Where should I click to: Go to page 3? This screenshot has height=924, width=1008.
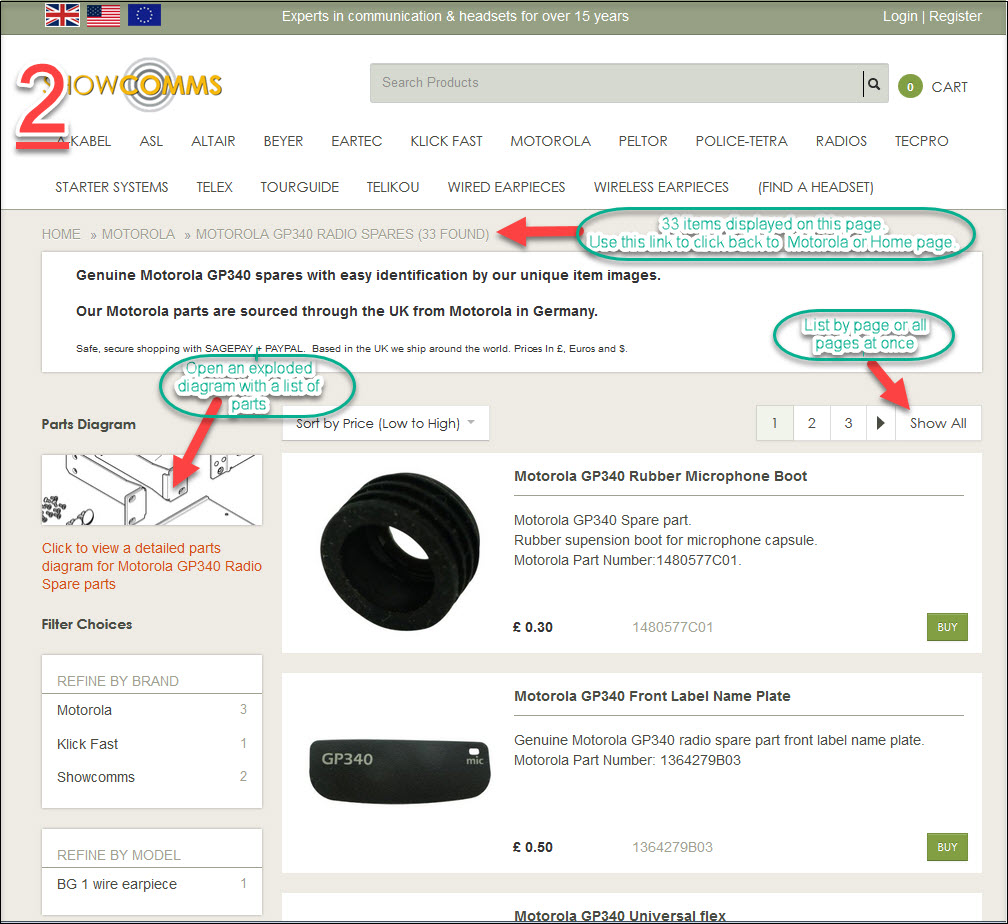[849, 423]
